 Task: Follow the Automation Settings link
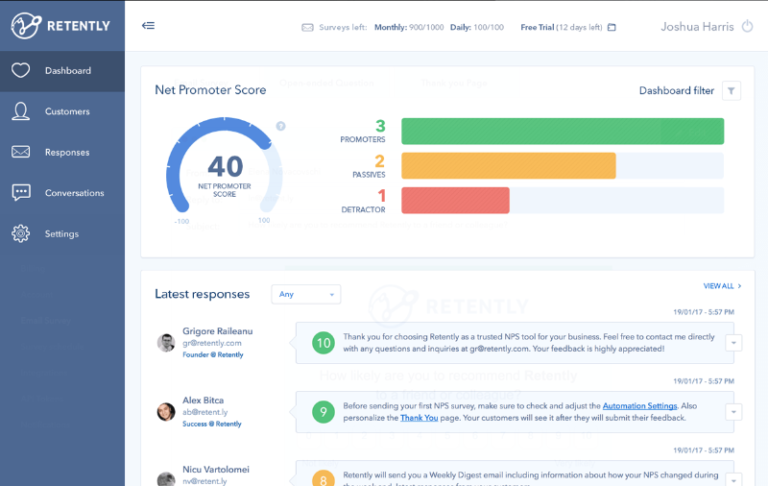coord(639,406)
